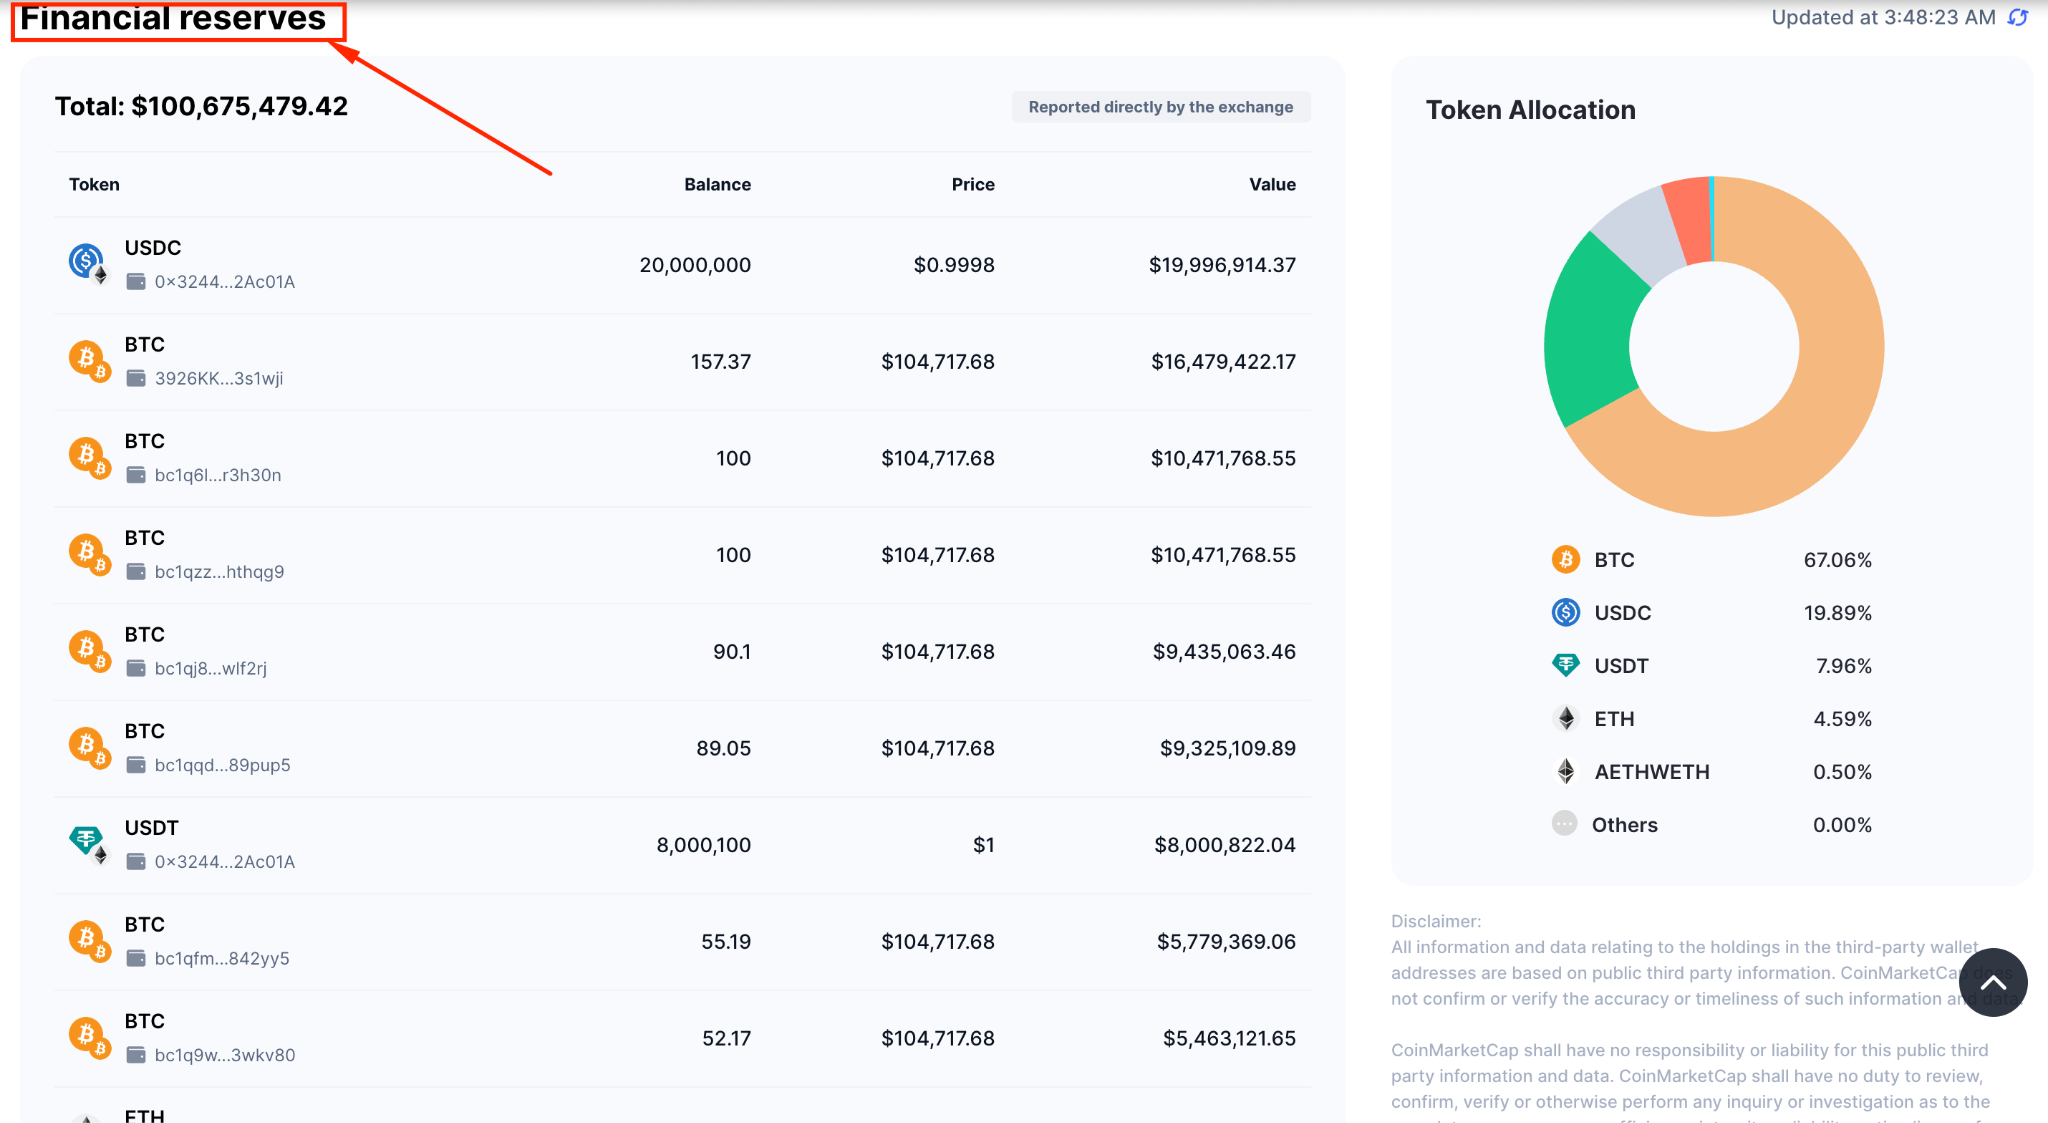Open wallet address bc1qfm...842yy5
Viewport: 2048px width, 1123px height.
tap(221, 959)
